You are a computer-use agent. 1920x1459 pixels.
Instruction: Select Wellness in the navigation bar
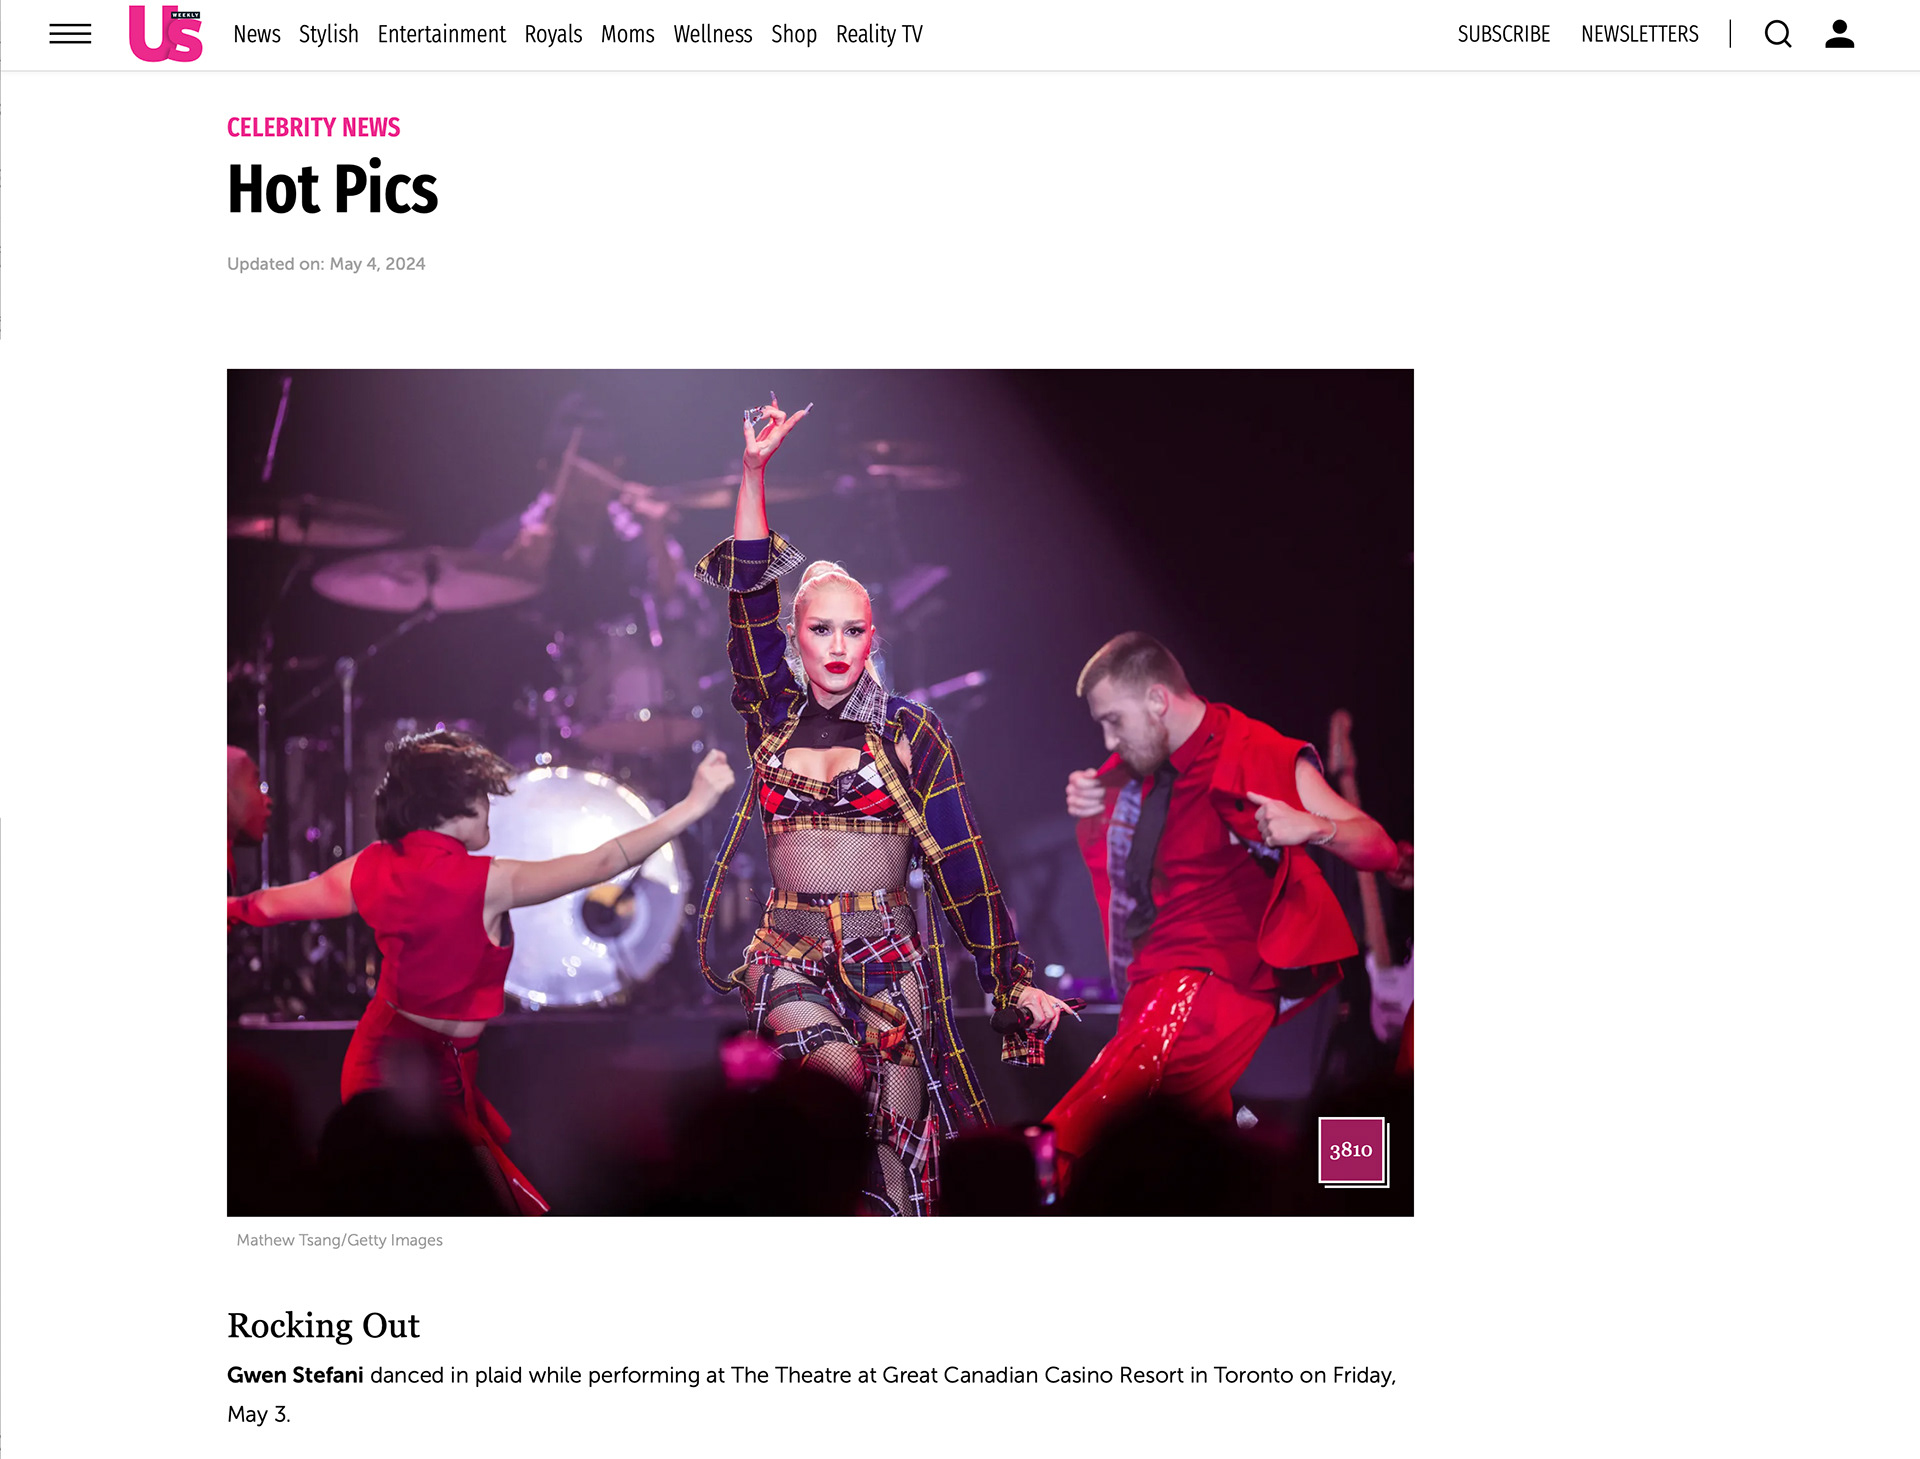click(x=712, y=34)
